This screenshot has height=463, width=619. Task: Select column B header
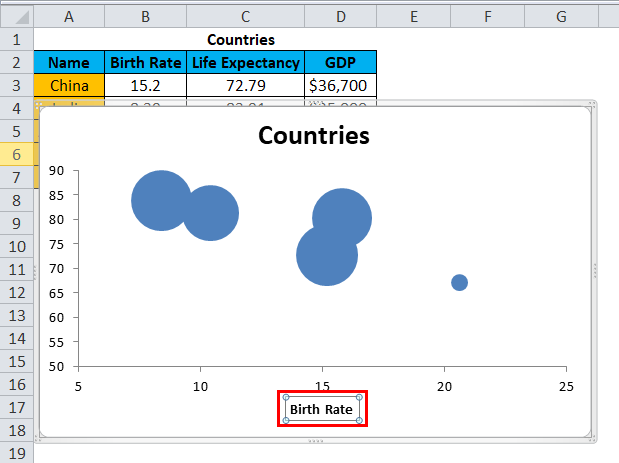tap(146, 17)
